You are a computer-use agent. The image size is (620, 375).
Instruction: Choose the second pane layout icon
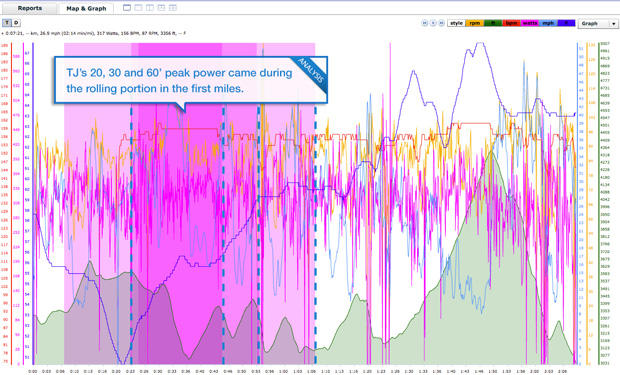(138, 8)
